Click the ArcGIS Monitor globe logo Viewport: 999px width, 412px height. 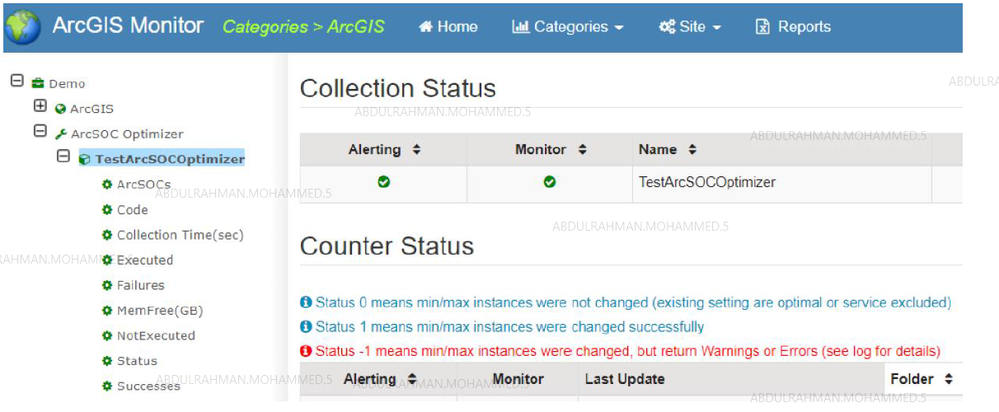(x=23, y=27)
